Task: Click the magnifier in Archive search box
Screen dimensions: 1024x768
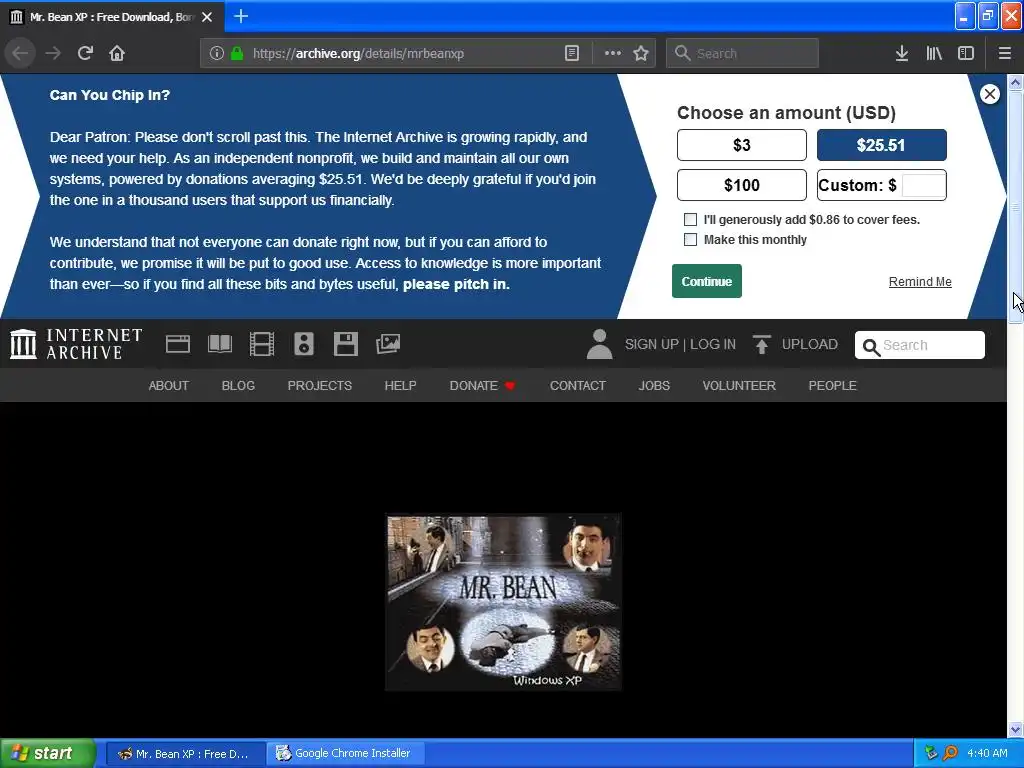Action: 871,346
